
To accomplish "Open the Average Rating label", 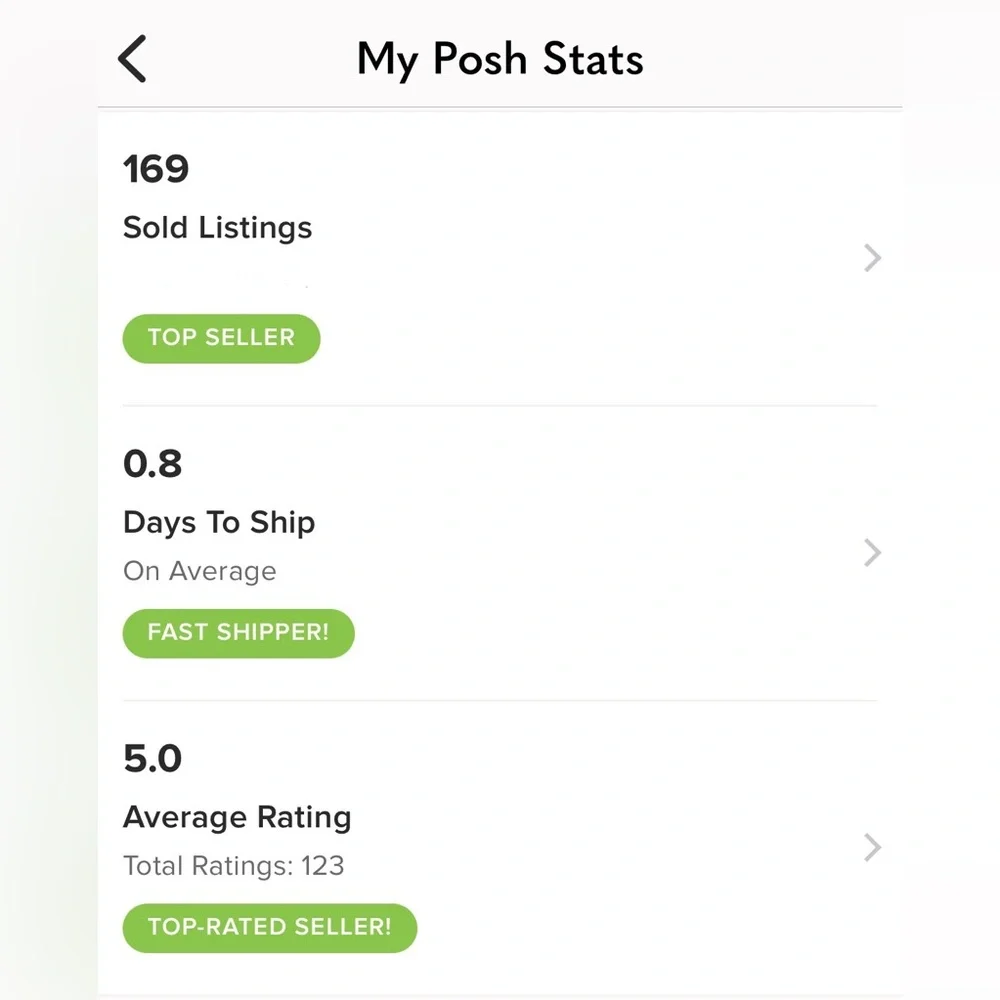I will [x=237, y=817].
